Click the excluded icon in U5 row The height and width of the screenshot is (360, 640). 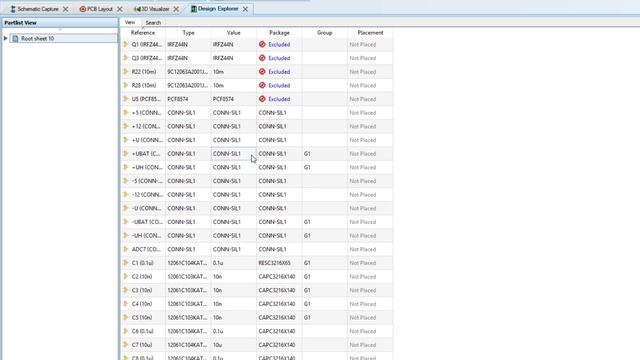[262, 99]
